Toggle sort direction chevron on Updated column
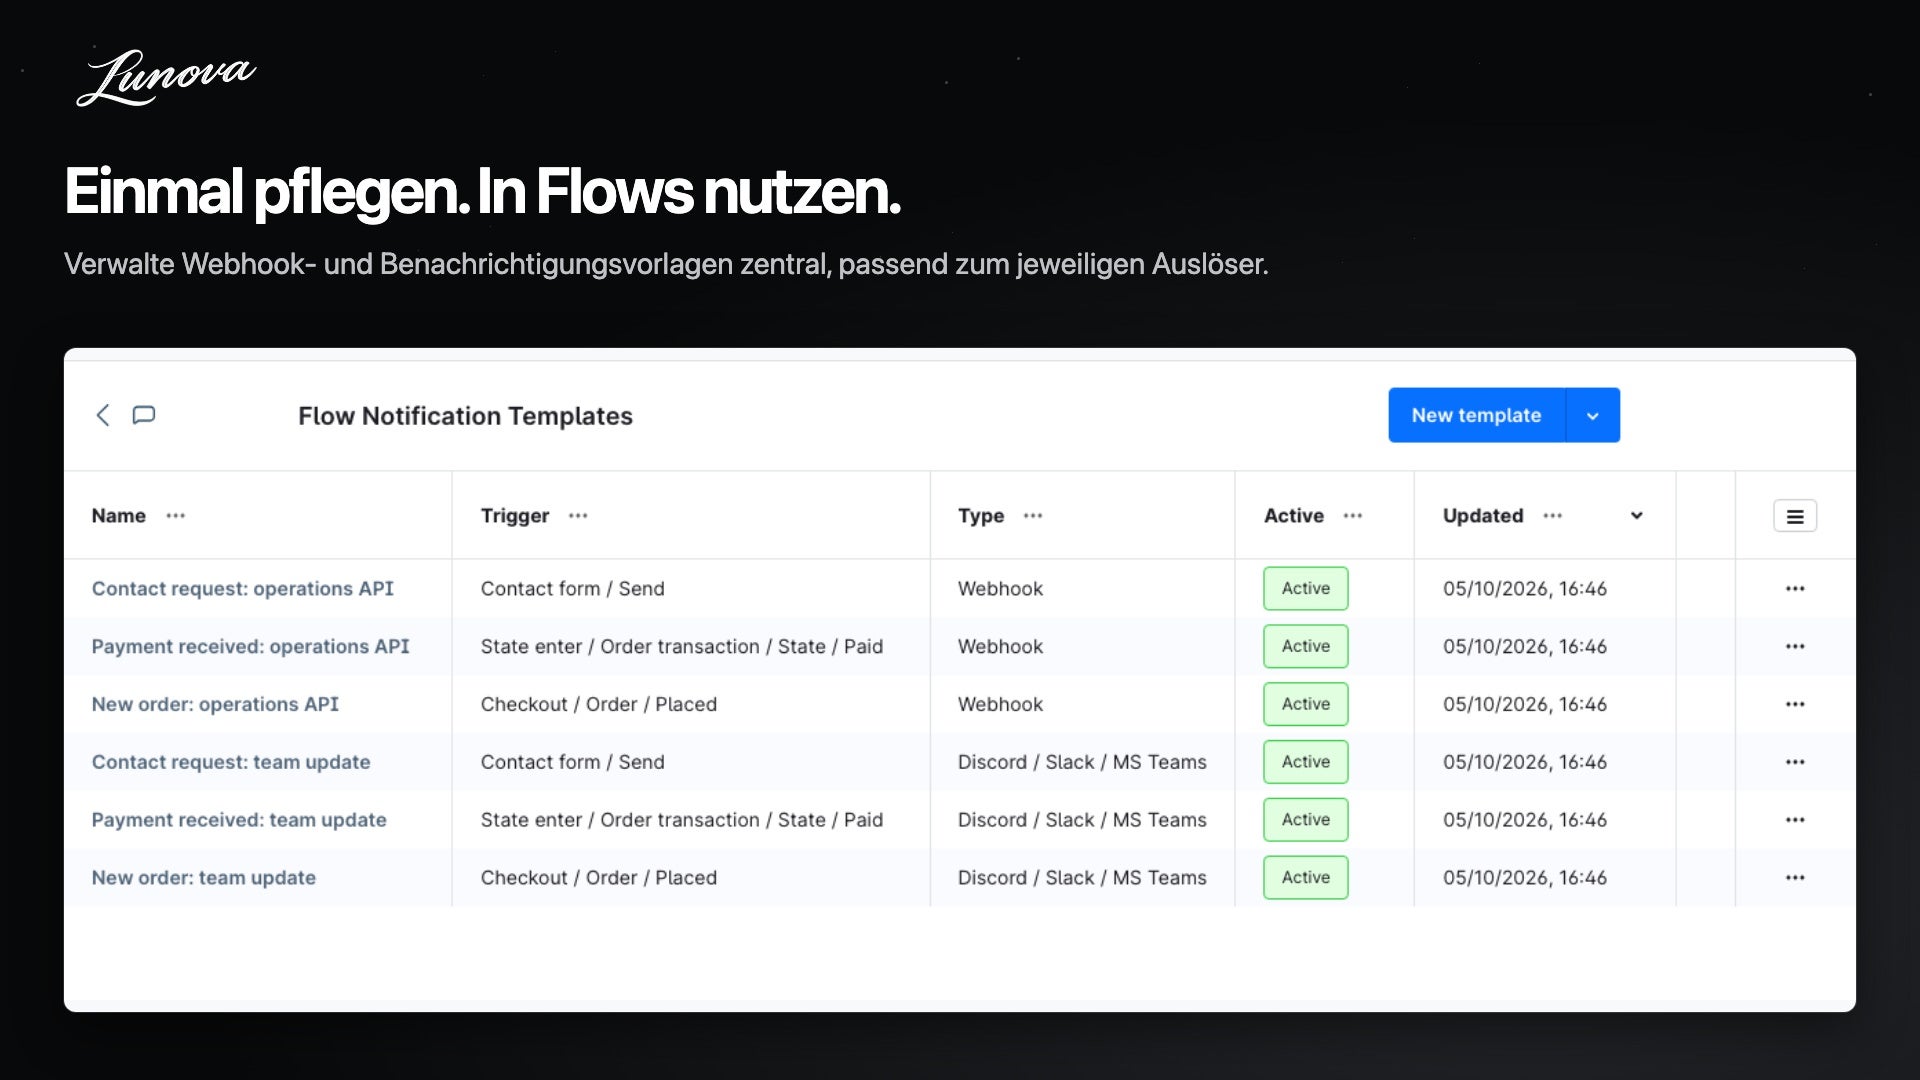 [1637, 516]
